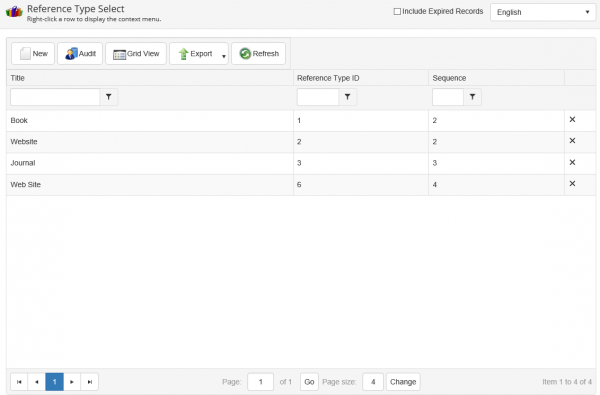Click the Page size input field

pos(373,382)
